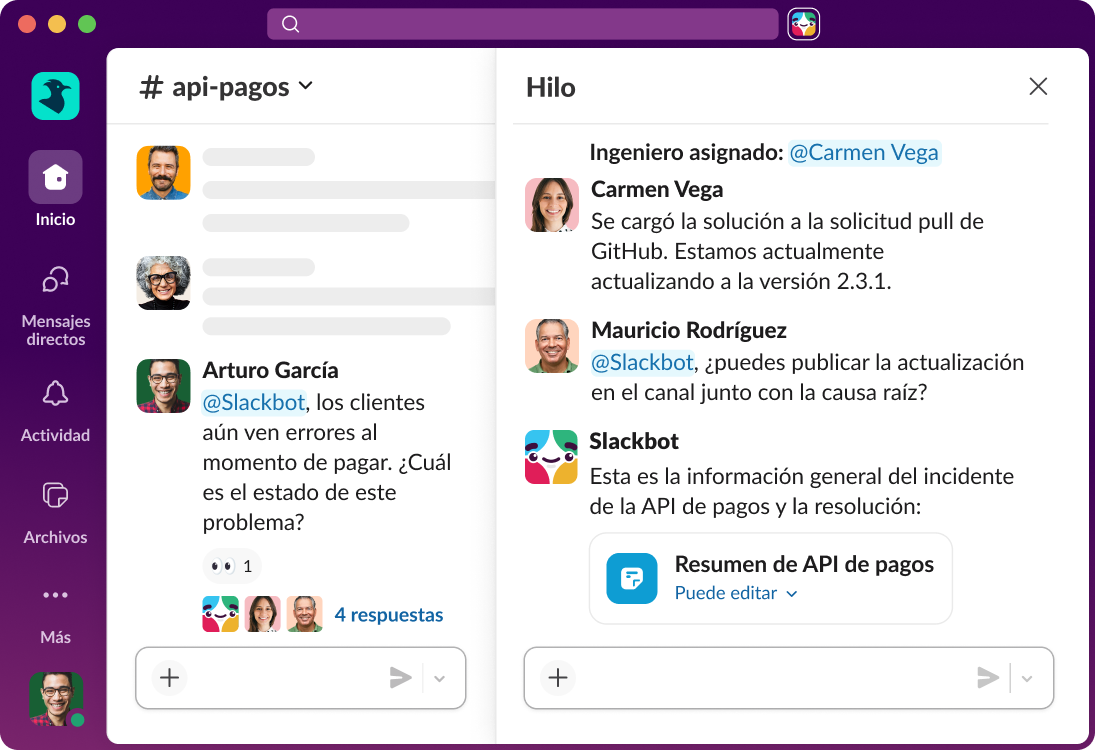Open bearded man's avatar in channel
This screenshot has width=1095, height=750.
click(x=163, y=172)
